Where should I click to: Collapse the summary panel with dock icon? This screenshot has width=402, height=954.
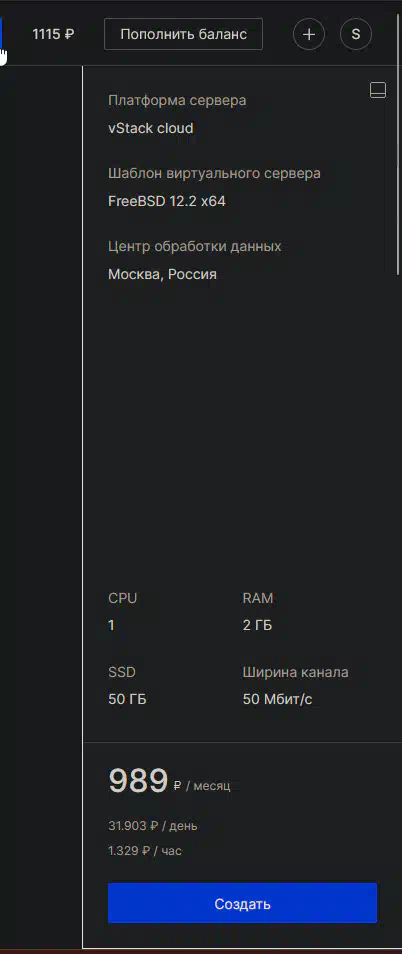(378, 90)
